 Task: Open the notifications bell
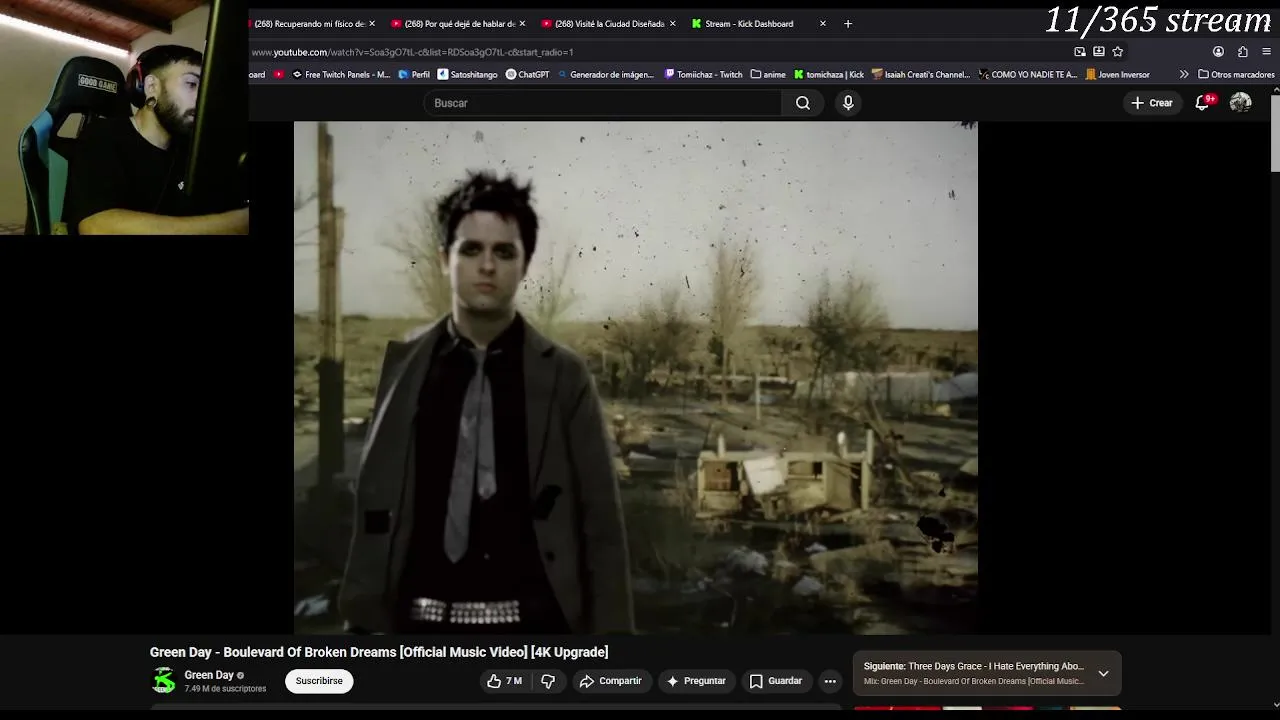click(x=1203, y=103)
